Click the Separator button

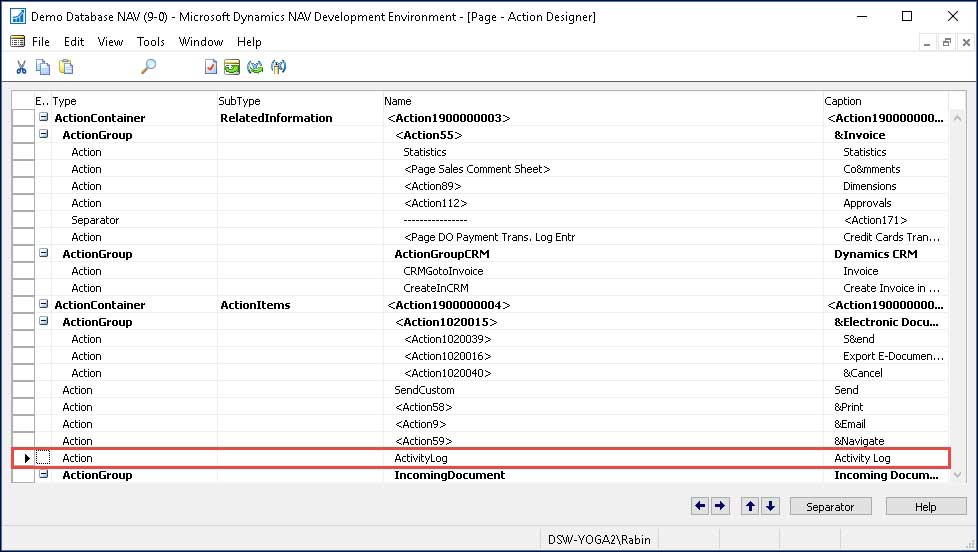click(830, 506)
